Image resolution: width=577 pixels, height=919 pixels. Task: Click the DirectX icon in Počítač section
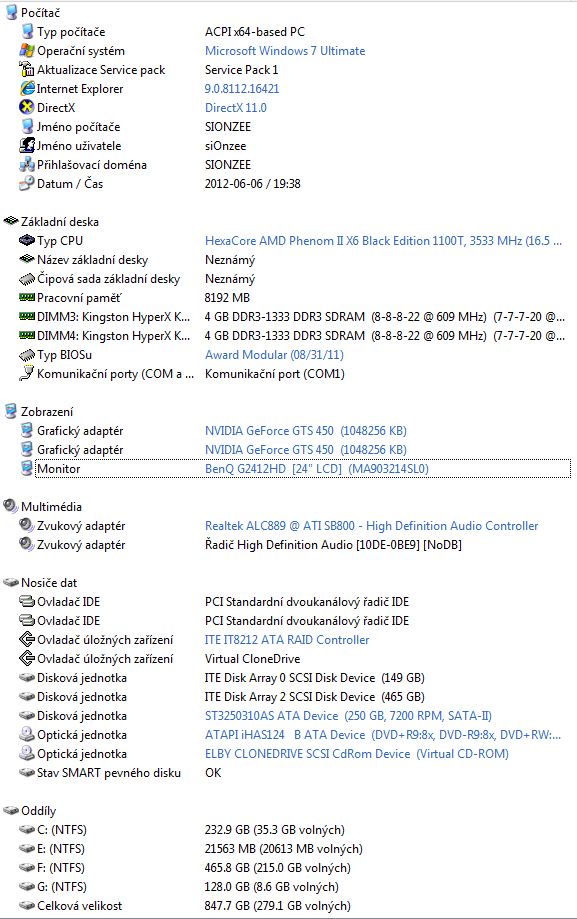[27, 107]
